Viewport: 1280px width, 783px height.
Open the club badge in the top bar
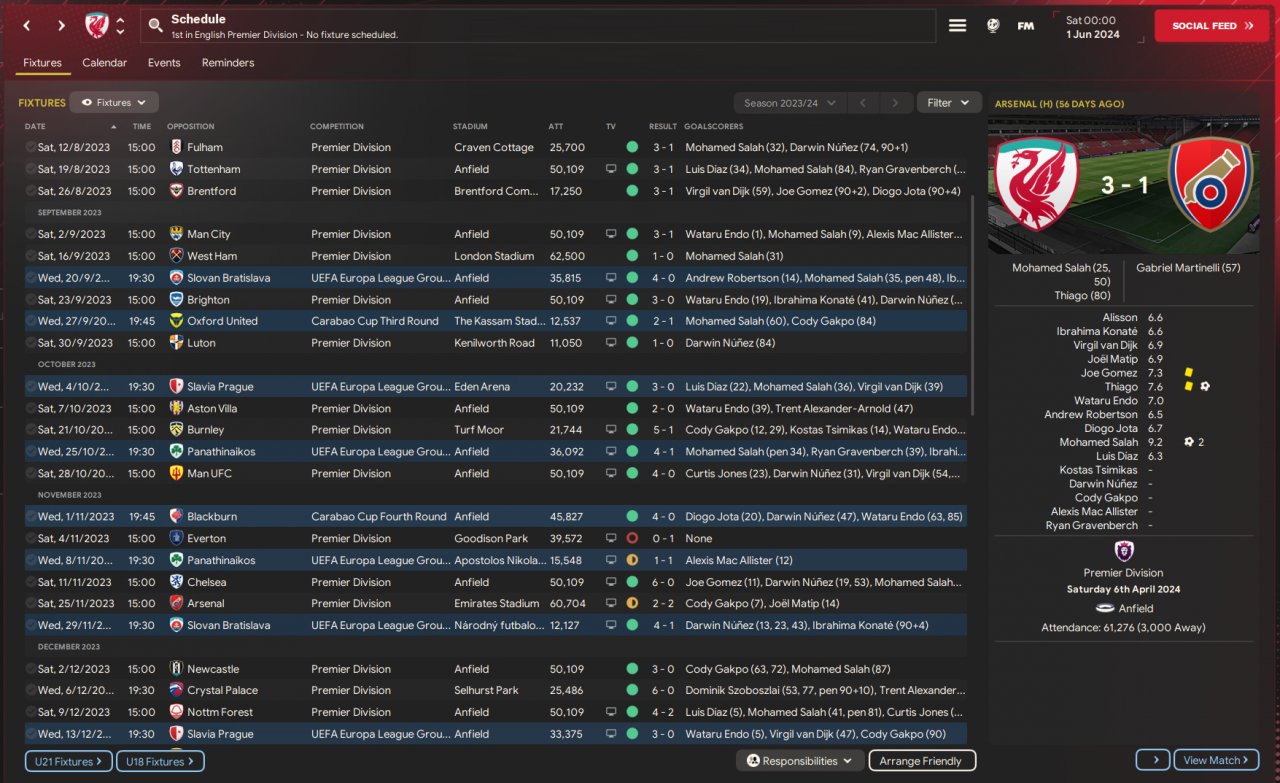click(96, 26)
